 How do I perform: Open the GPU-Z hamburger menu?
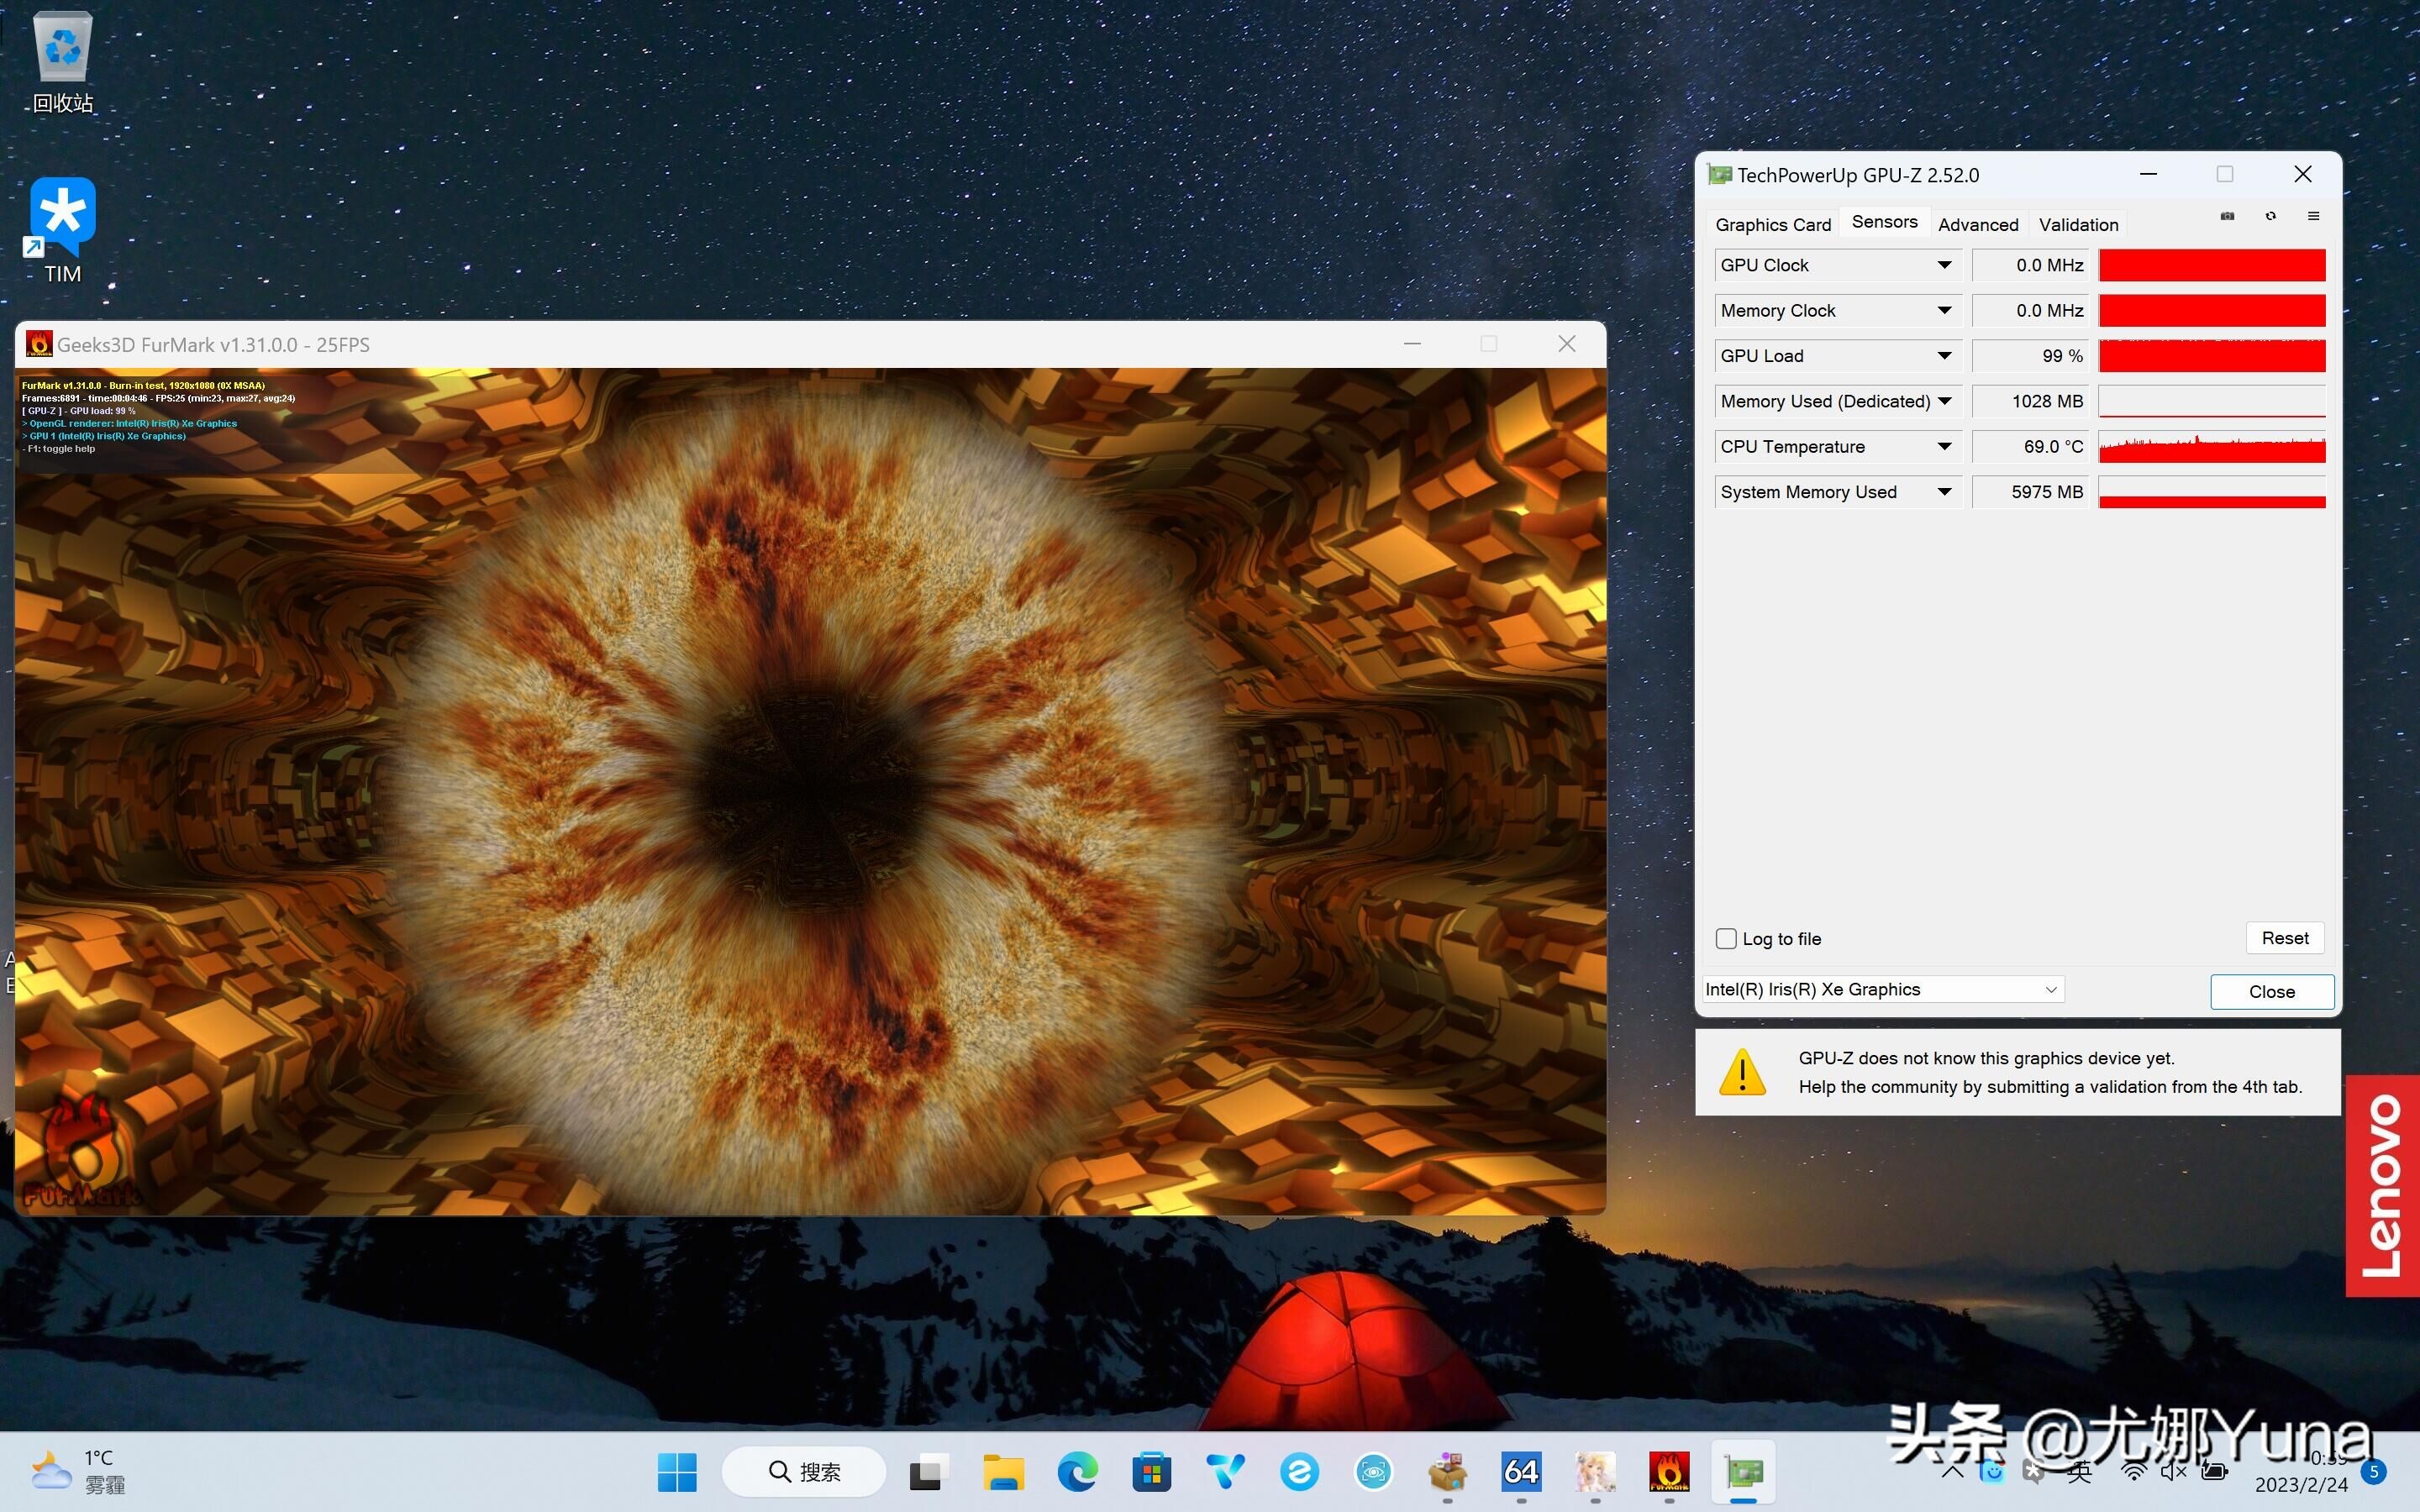2313,216
